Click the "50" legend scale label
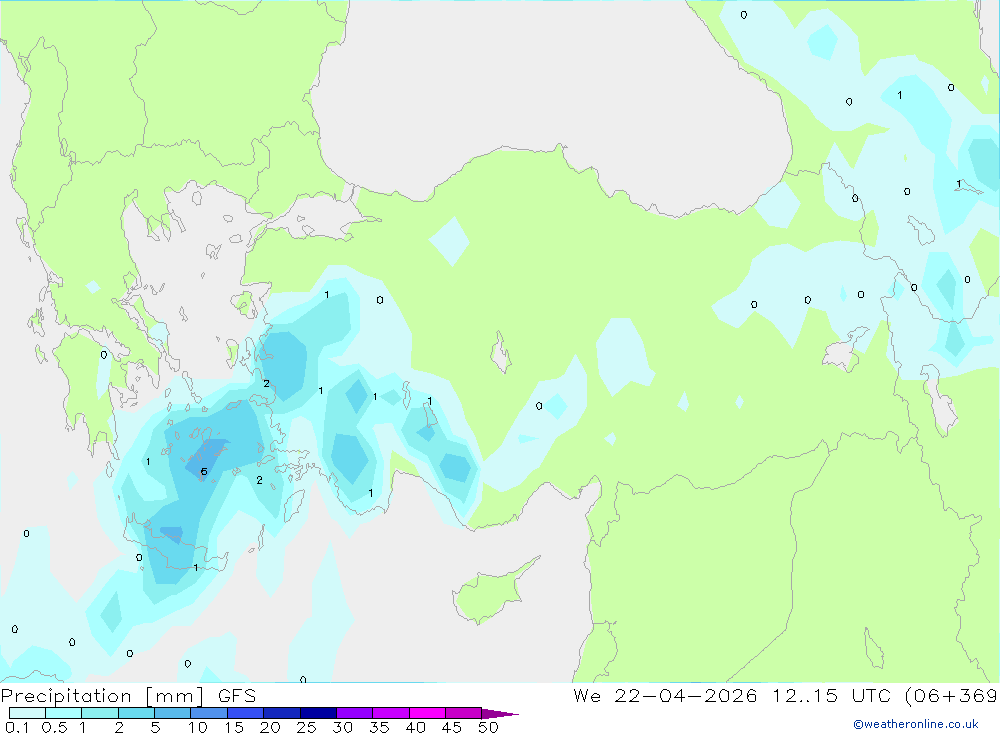This screenshot has width=1000, height=733. point(488,727)
